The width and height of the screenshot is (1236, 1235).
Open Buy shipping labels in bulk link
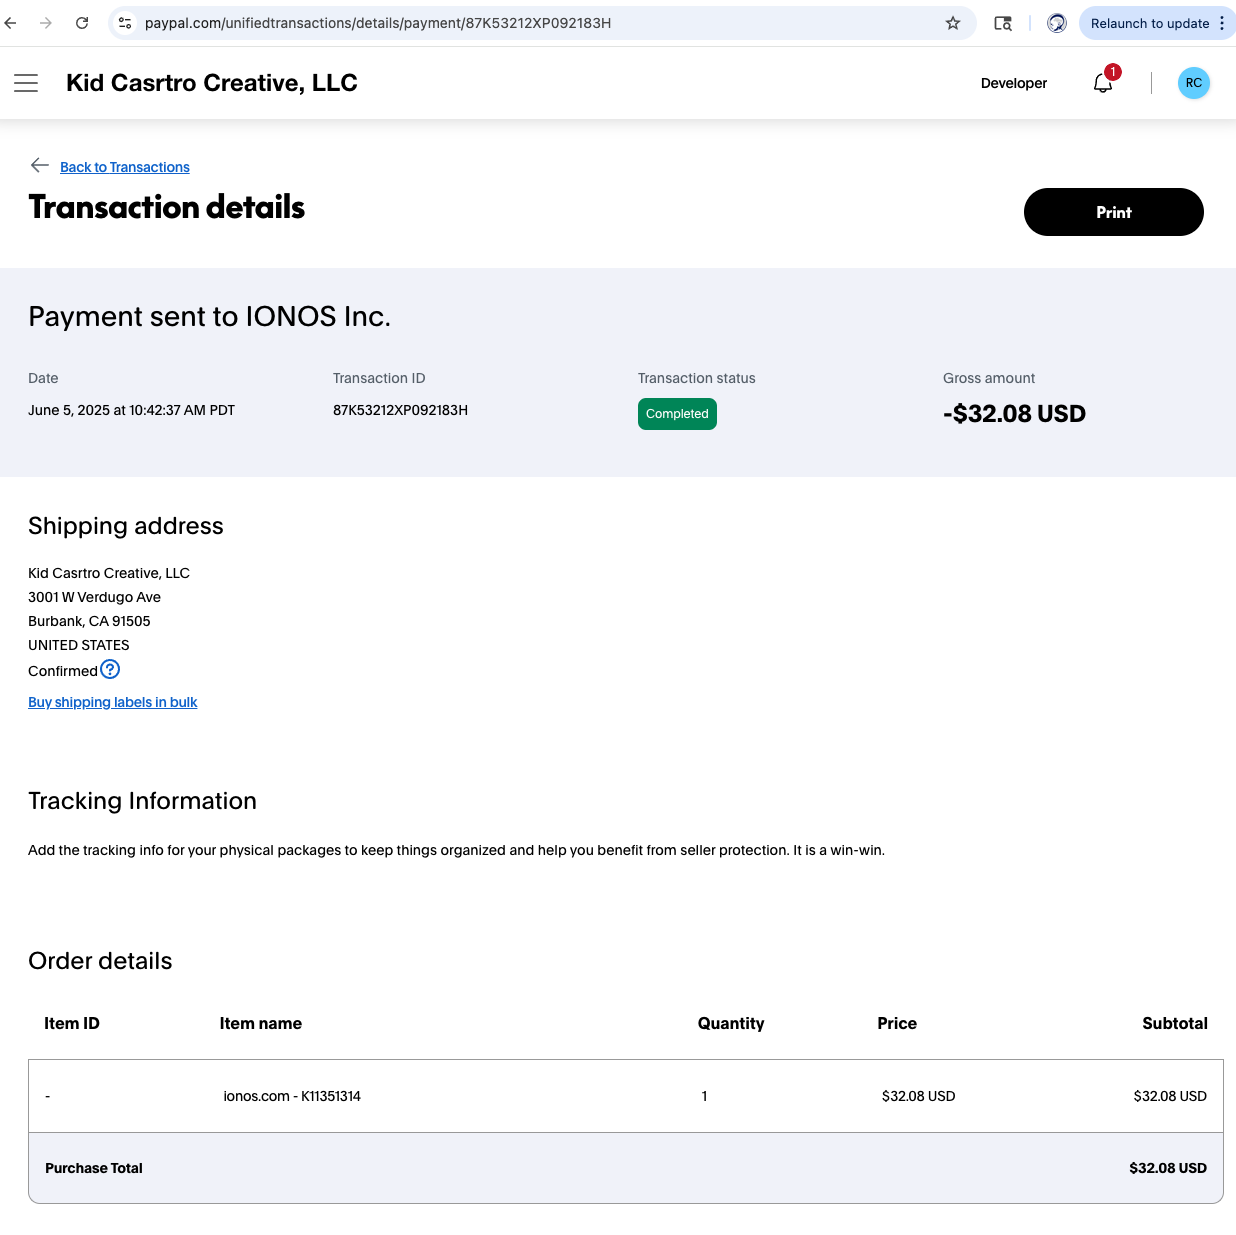click(x=113, y=702)
